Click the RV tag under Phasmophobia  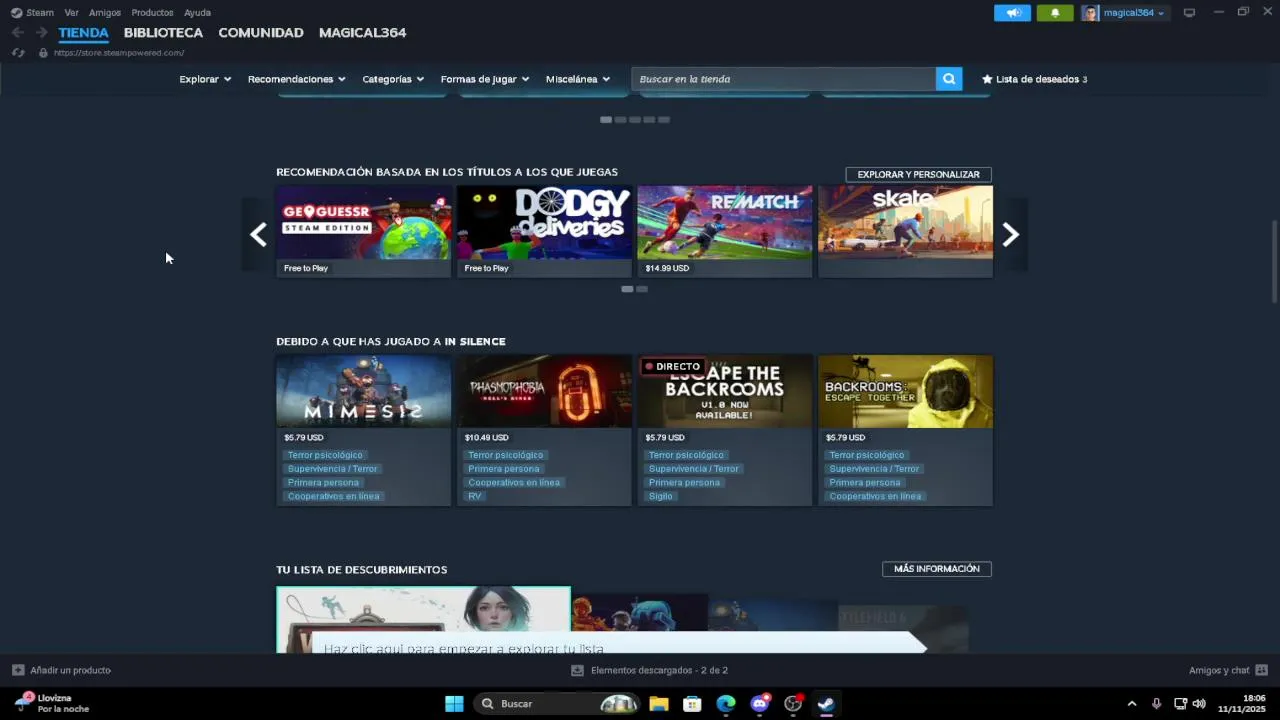(x=475, y=496)
